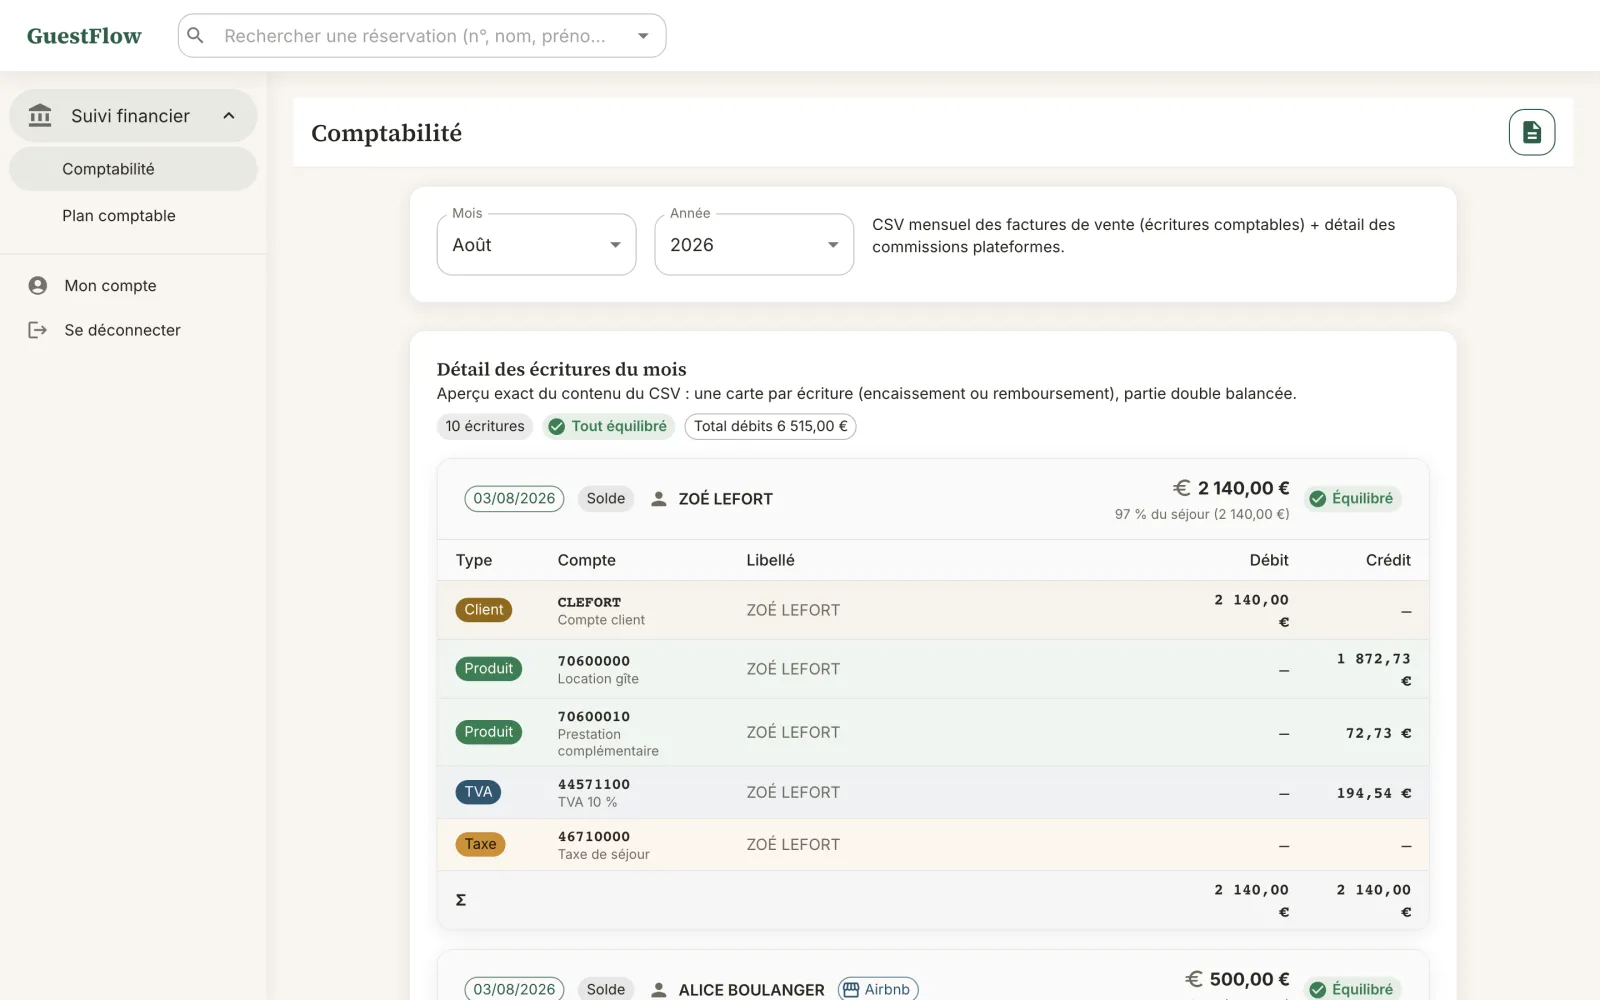Select Se déconnecter to log out
This screenshot has width=1600, height=1000.
133,330
